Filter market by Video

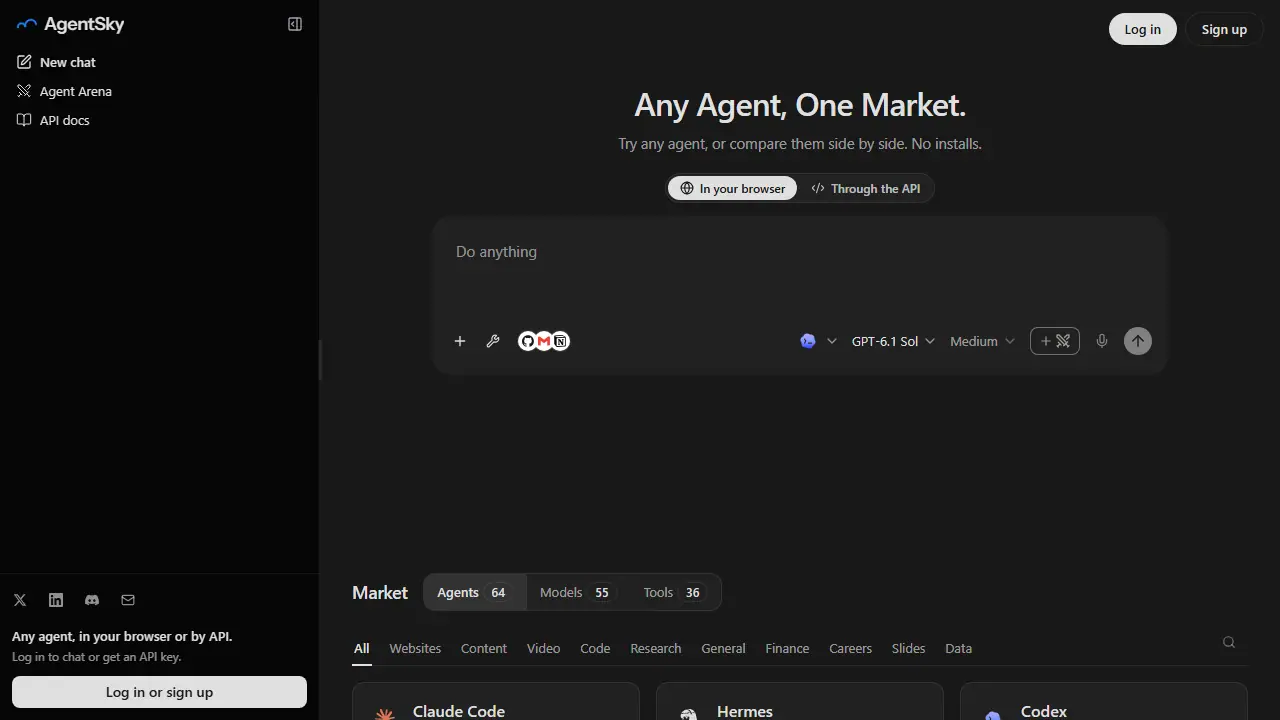pos(544,648)
